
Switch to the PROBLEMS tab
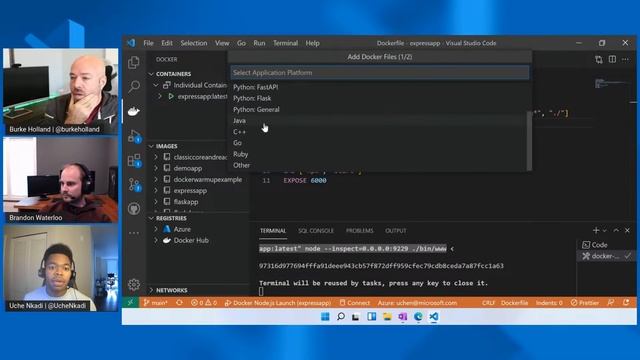[x=360, y=231]
